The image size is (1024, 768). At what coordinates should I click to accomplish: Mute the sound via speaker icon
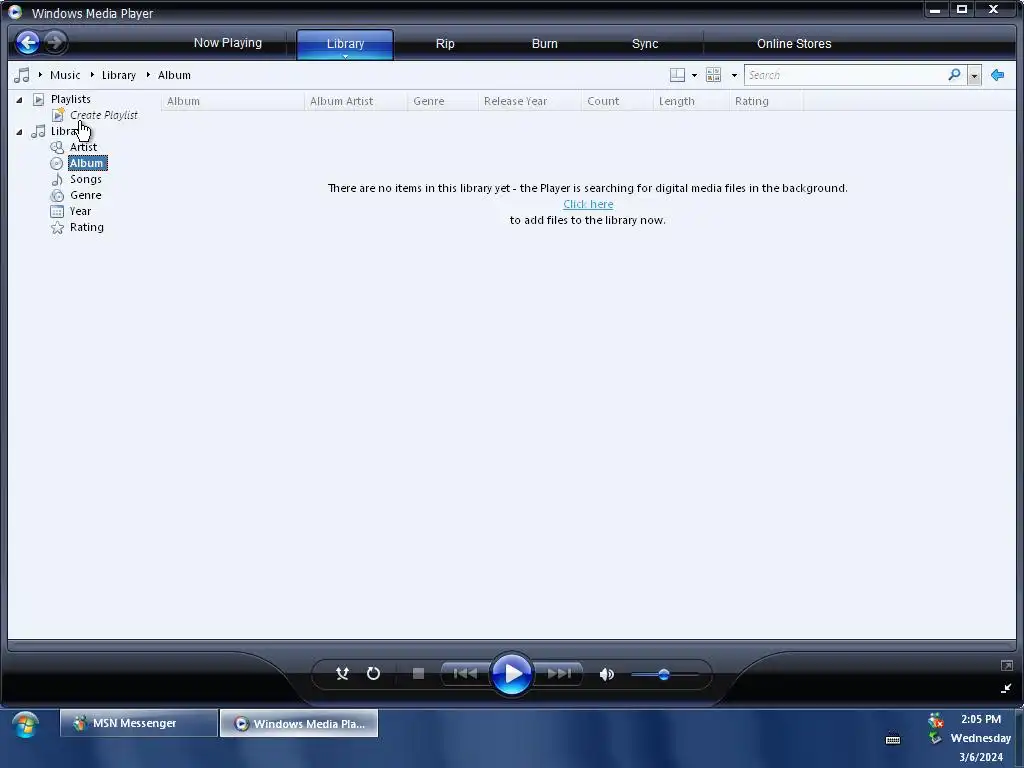coord(607,674)
